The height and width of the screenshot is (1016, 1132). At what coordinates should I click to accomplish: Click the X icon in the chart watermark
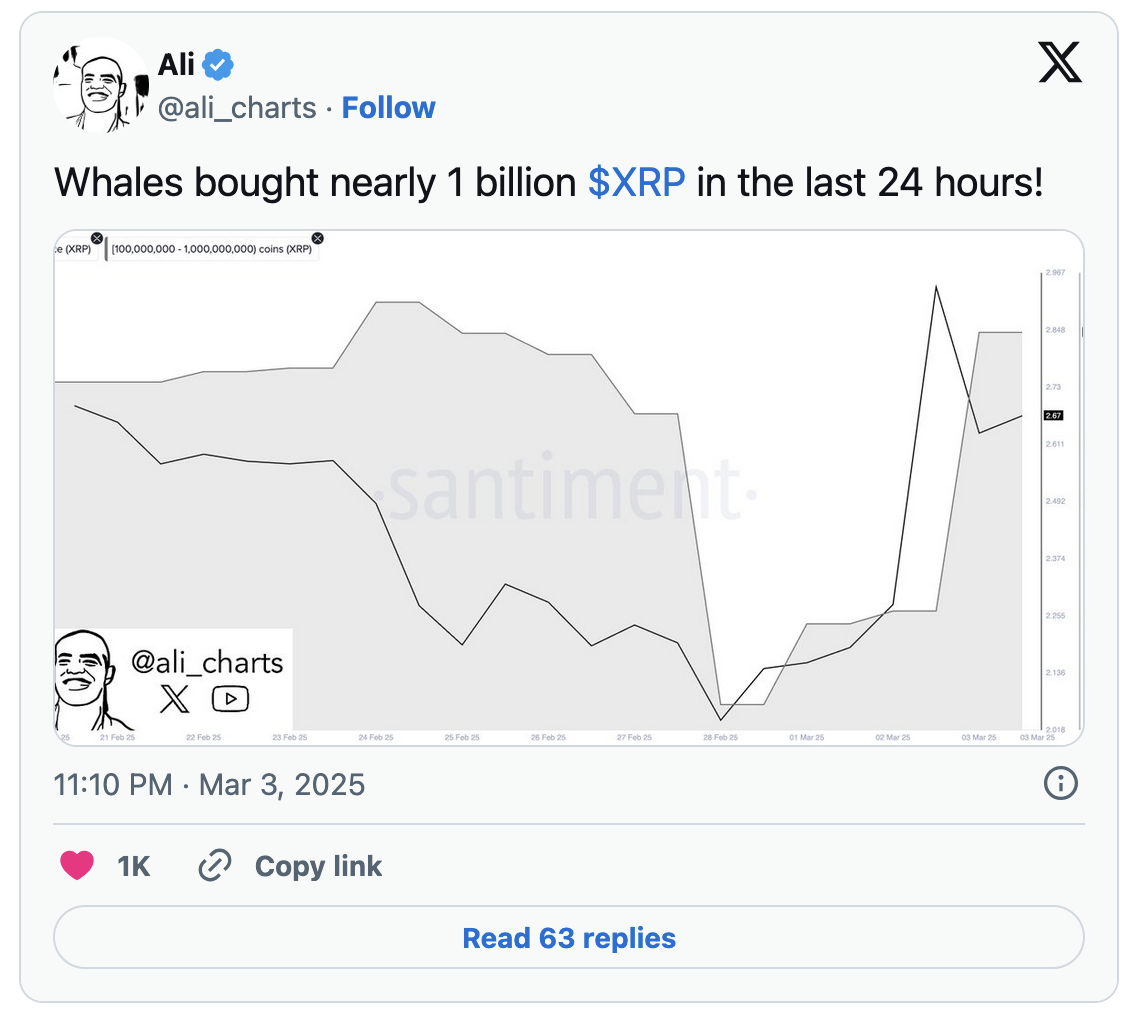click(175, 699)
